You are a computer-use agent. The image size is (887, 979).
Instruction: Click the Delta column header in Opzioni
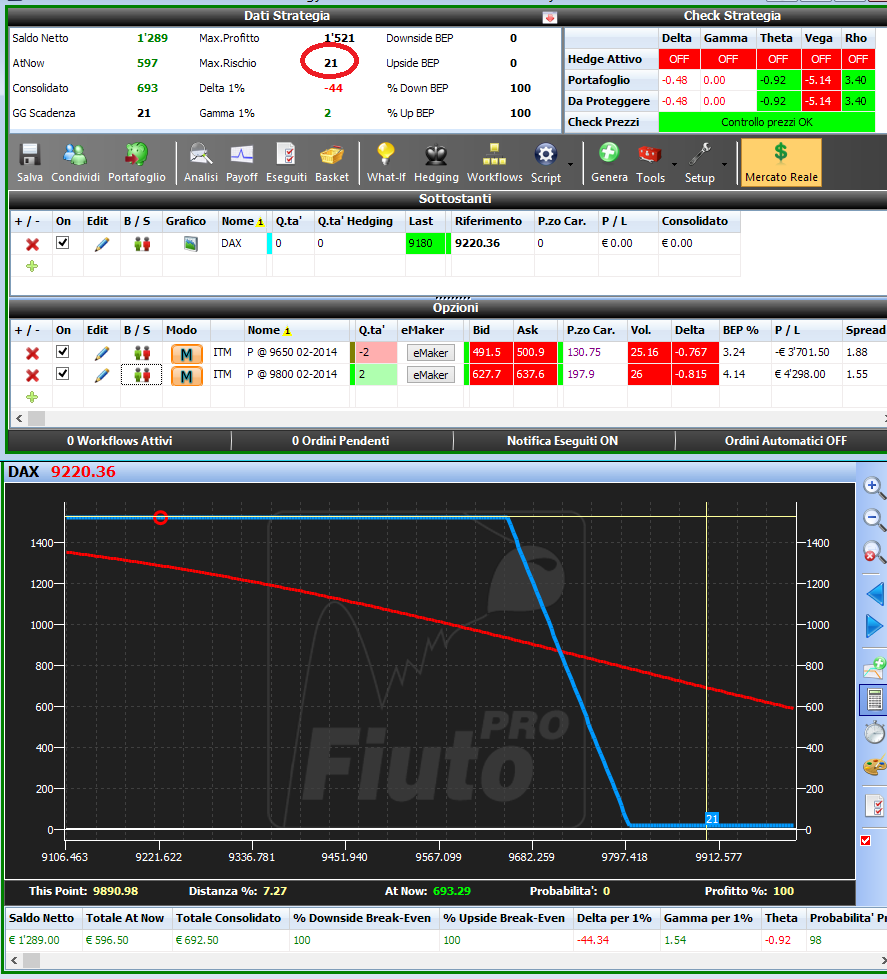click(x=689, y=330)
